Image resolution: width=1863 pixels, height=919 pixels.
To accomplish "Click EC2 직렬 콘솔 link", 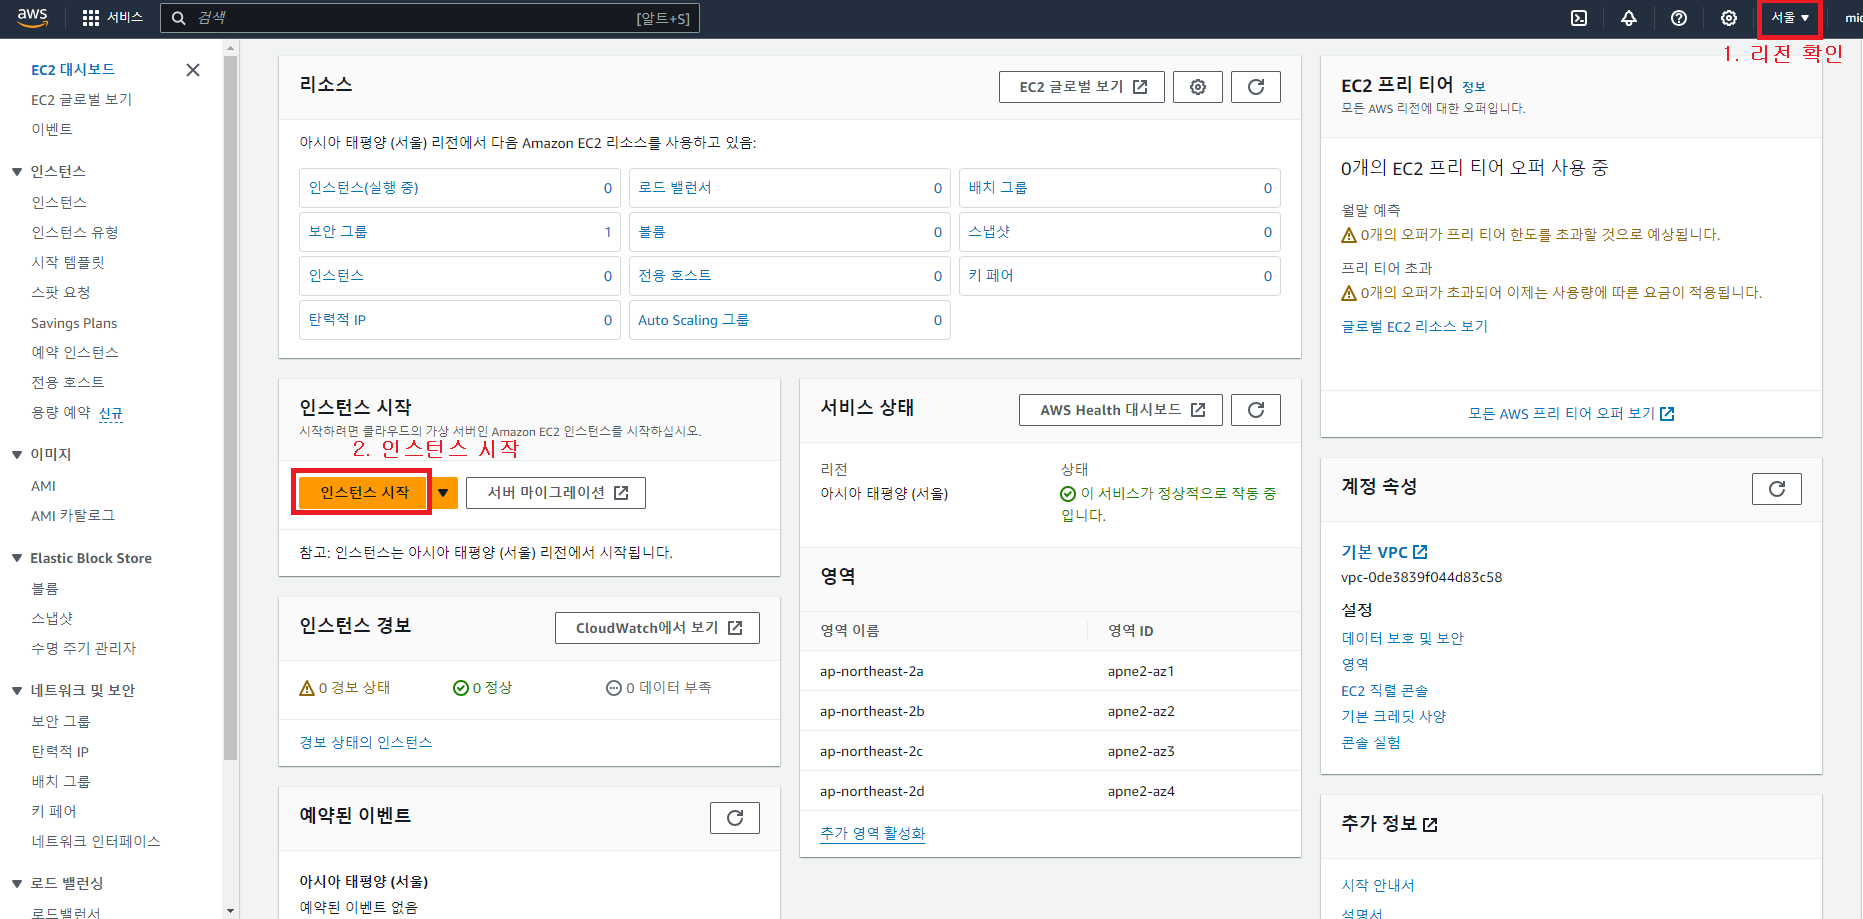I will tap(1385, 691).
